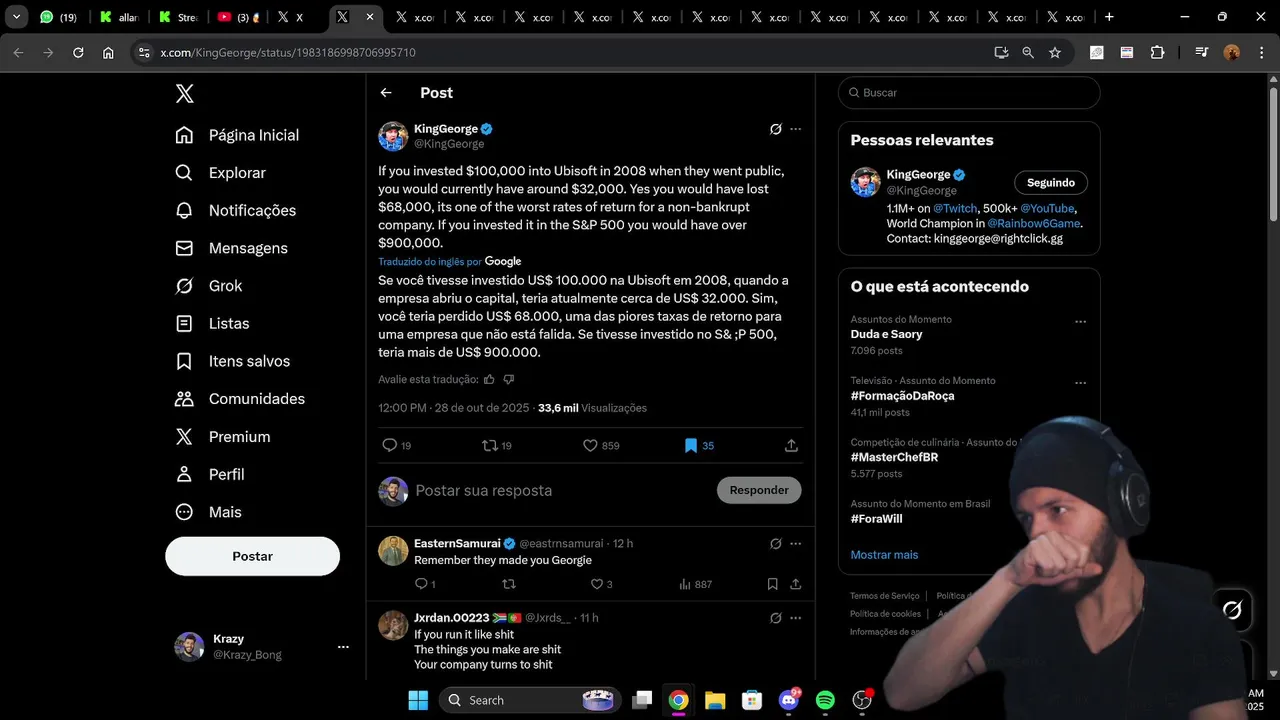Open the @Rainbow6Game mention link
The width and height of the screenshot is (1280, 720).
pyautogui.click(x=1034, y=224)
